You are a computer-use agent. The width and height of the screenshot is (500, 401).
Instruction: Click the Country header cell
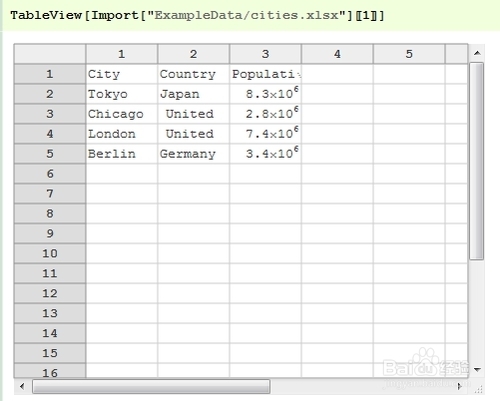tap(194, 74)
